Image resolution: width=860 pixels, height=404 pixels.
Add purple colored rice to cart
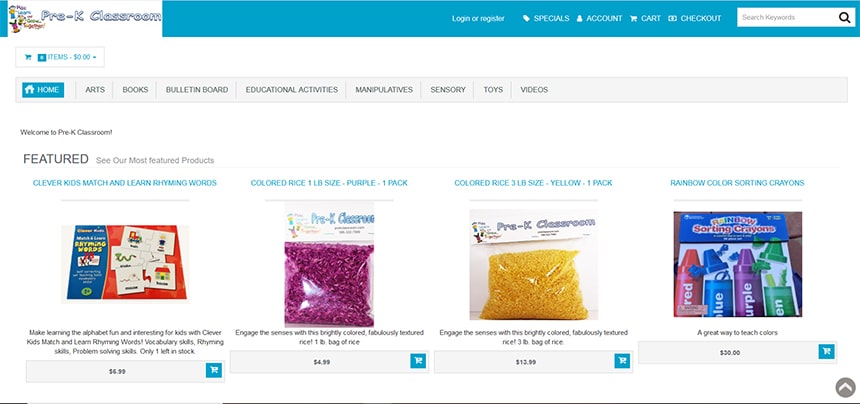[418, 361]
